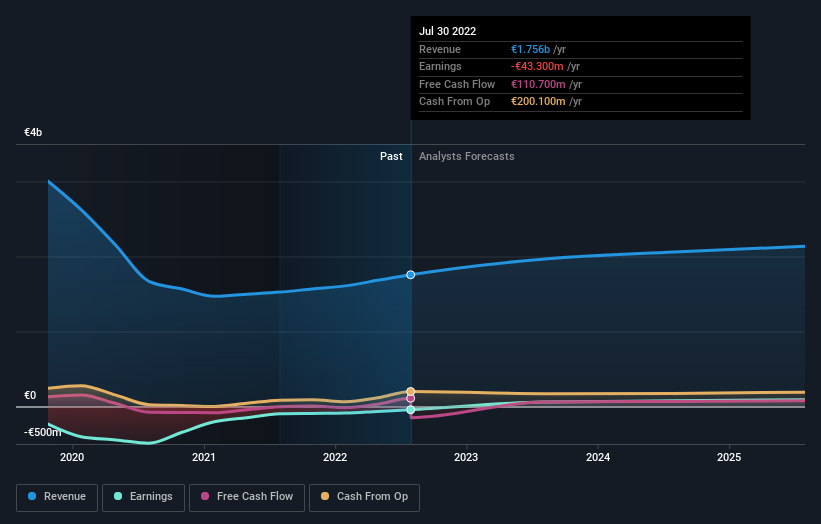Click the blue Revenue data point marker
The height and width of the screenshot is (524, 821).
[x=410, y=275]
